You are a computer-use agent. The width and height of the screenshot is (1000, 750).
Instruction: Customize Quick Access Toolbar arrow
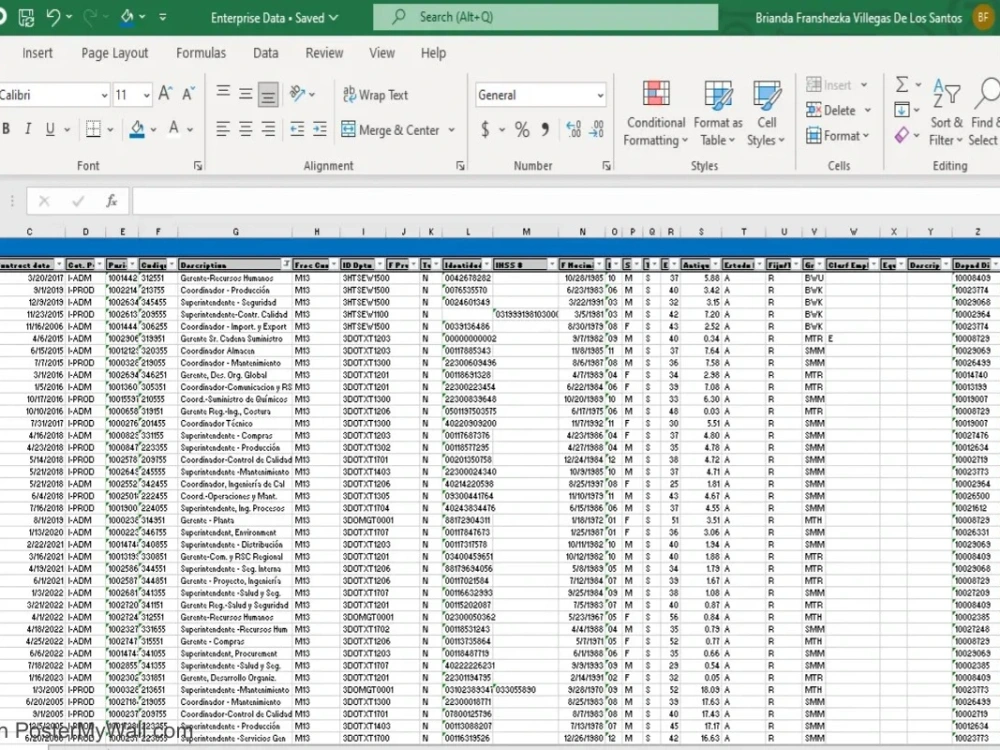(163, 18)
